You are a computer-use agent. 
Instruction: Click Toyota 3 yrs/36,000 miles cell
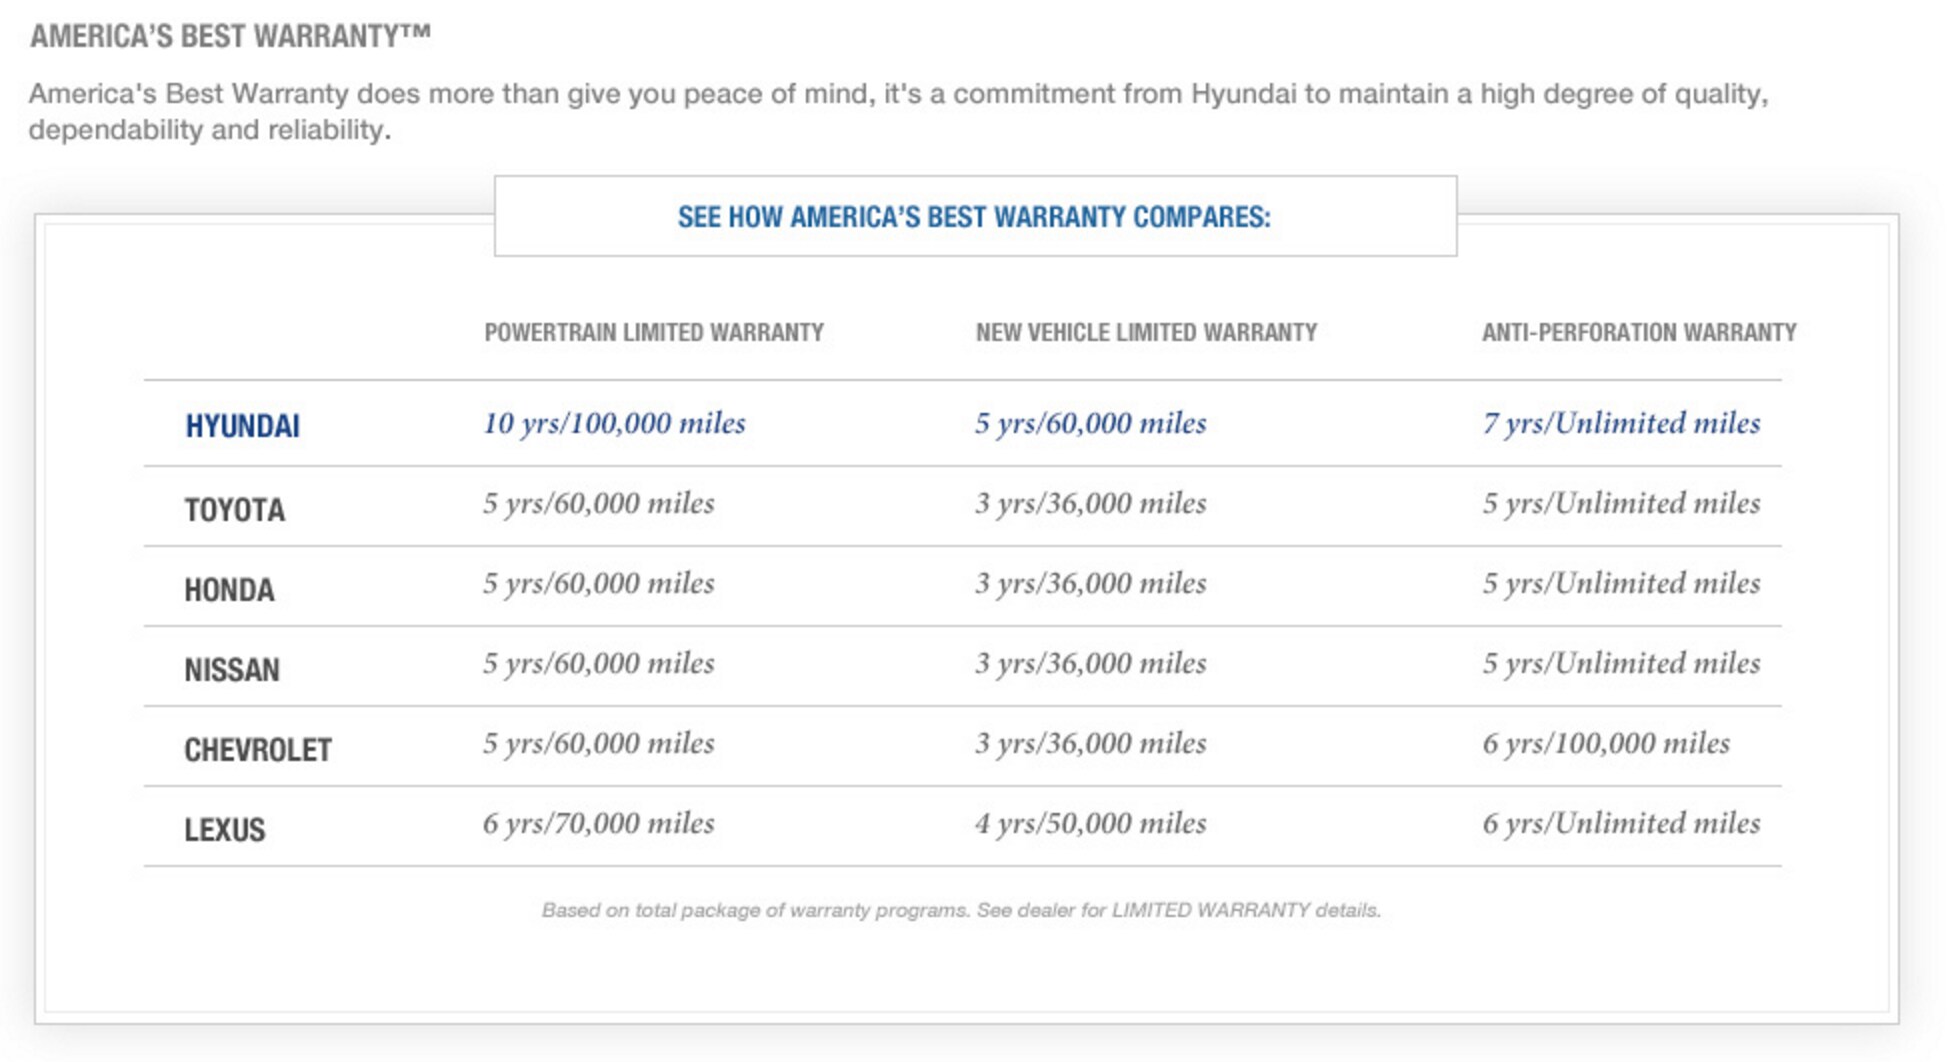coord(1090,503)
